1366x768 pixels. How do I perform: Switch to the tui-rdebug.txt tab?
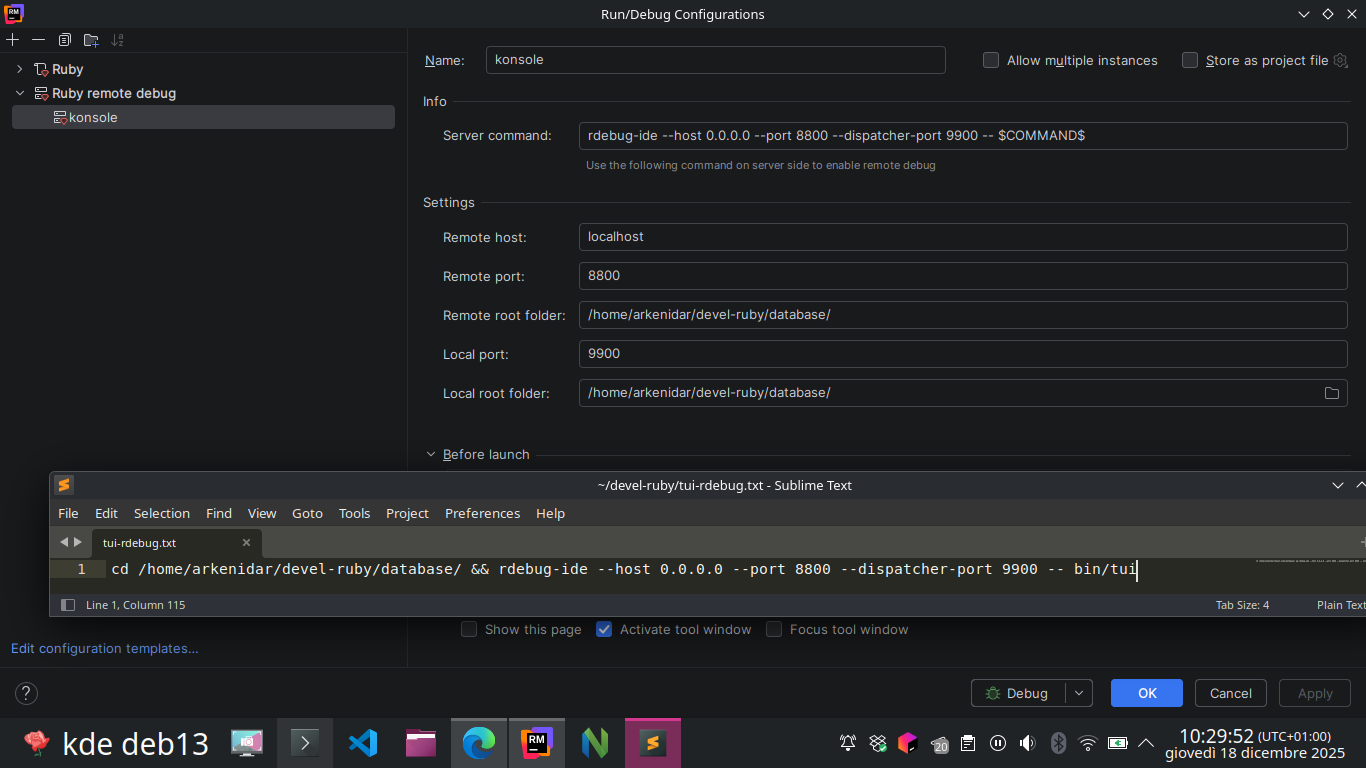(140, 543)
